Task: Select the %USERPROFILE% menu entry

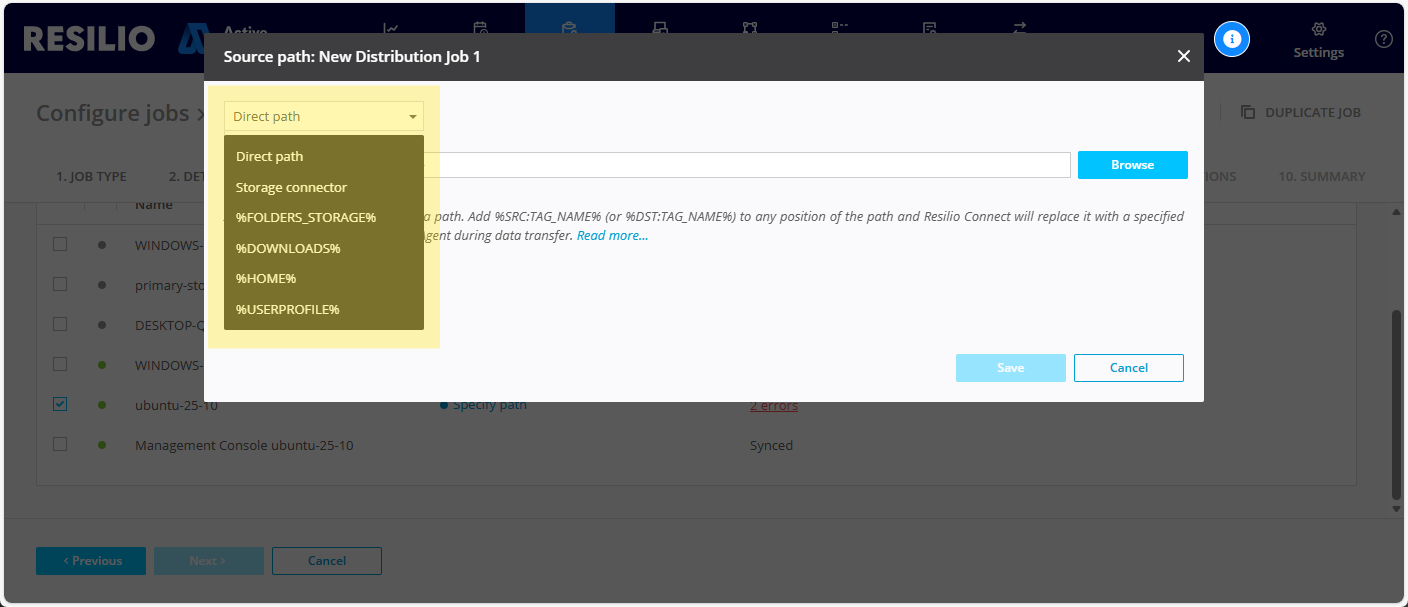Action: click(x=287, y=309)
